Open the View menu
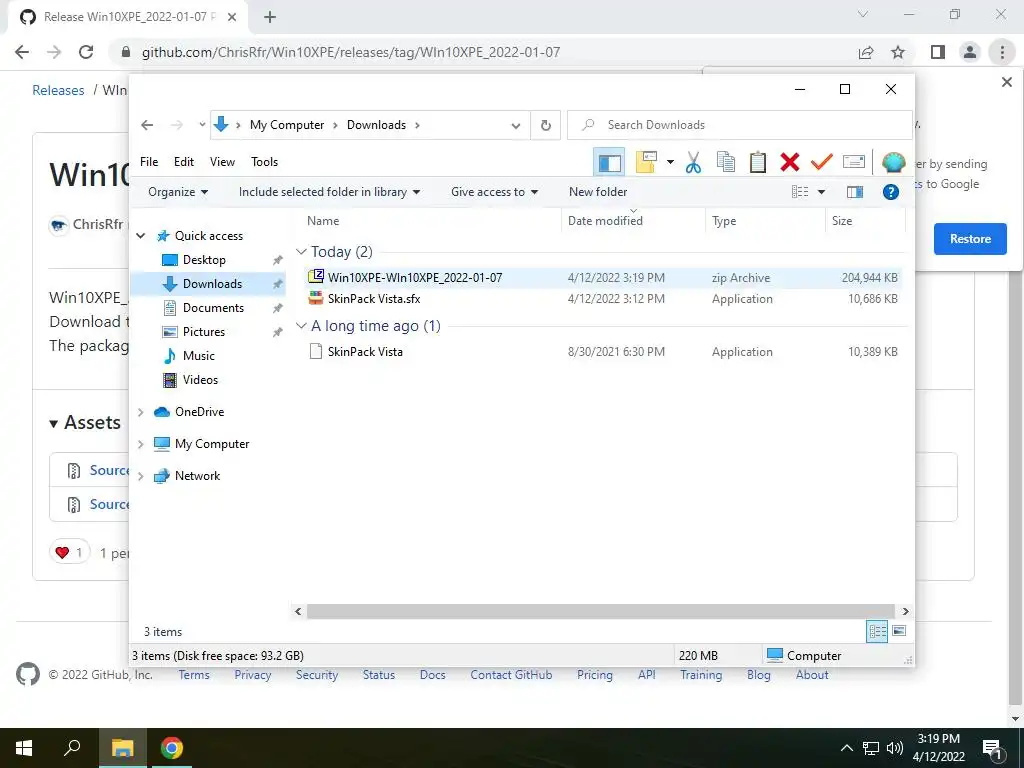 coord(222,162)
